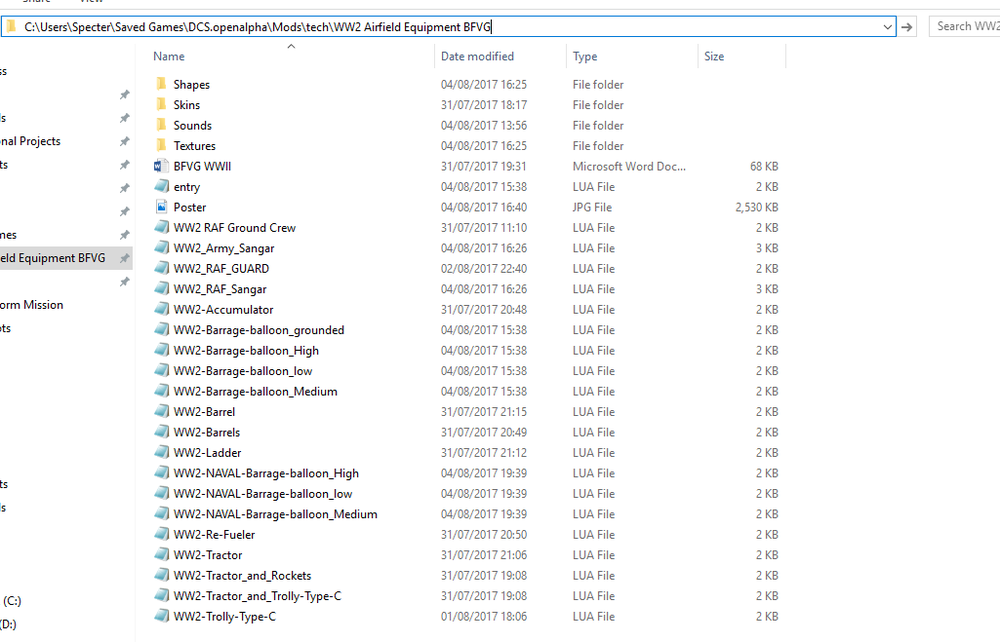The height and width of the screenshot is (642, 1000).
Task: Click the folder icon in the address bar
Action: pos(11,26)
